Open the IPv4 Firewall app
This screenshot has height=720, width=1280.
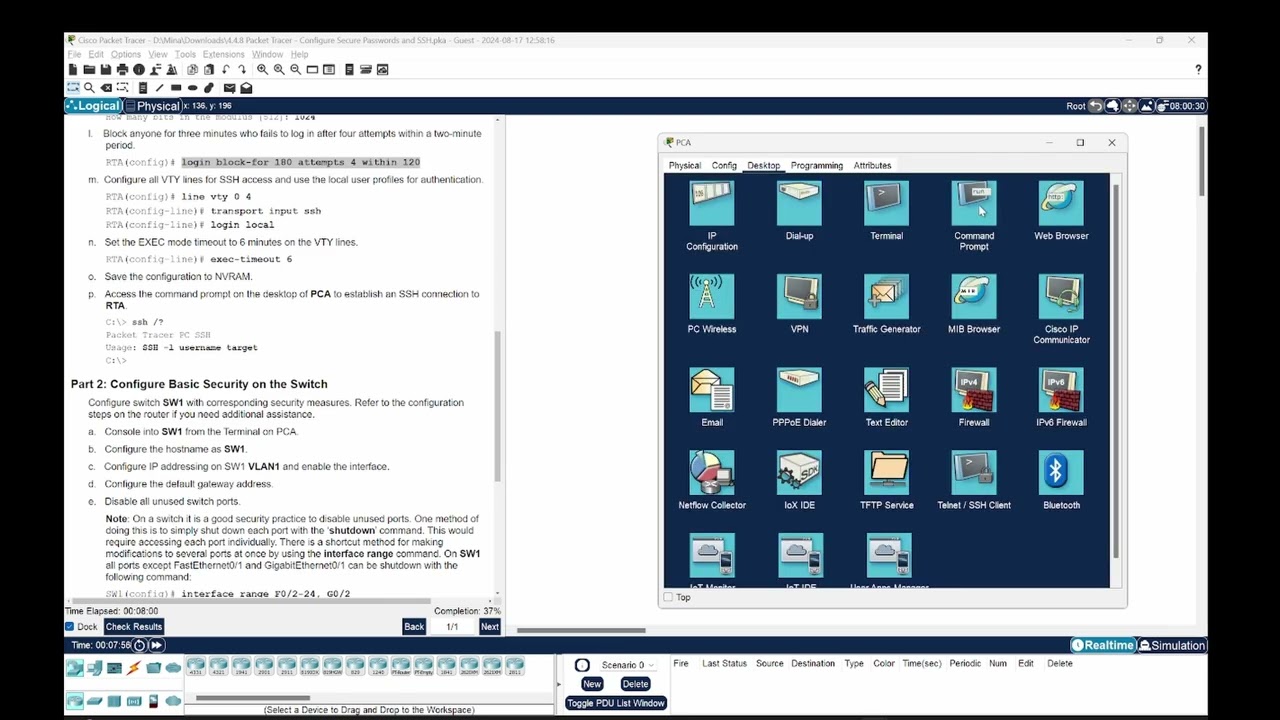point(973,390)
